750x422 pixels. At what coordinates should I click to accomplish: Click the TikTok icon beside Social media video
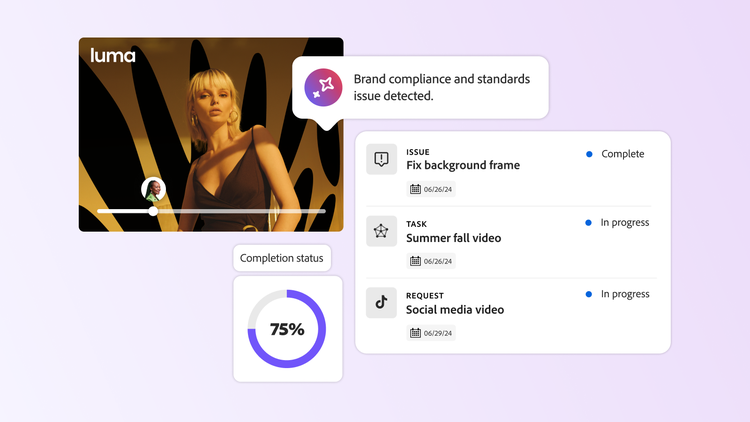pos(381,302)
